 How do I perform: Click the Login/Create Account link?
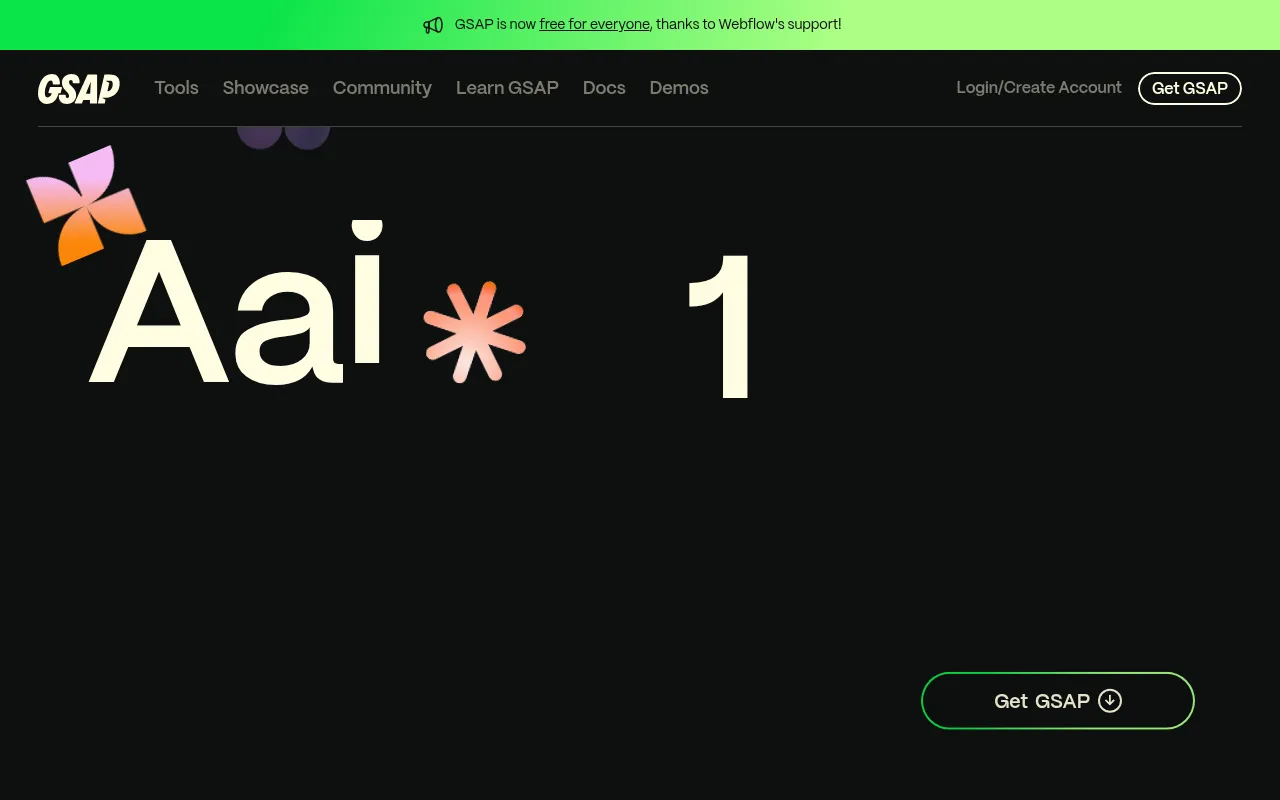click(x=1039, y=88)
